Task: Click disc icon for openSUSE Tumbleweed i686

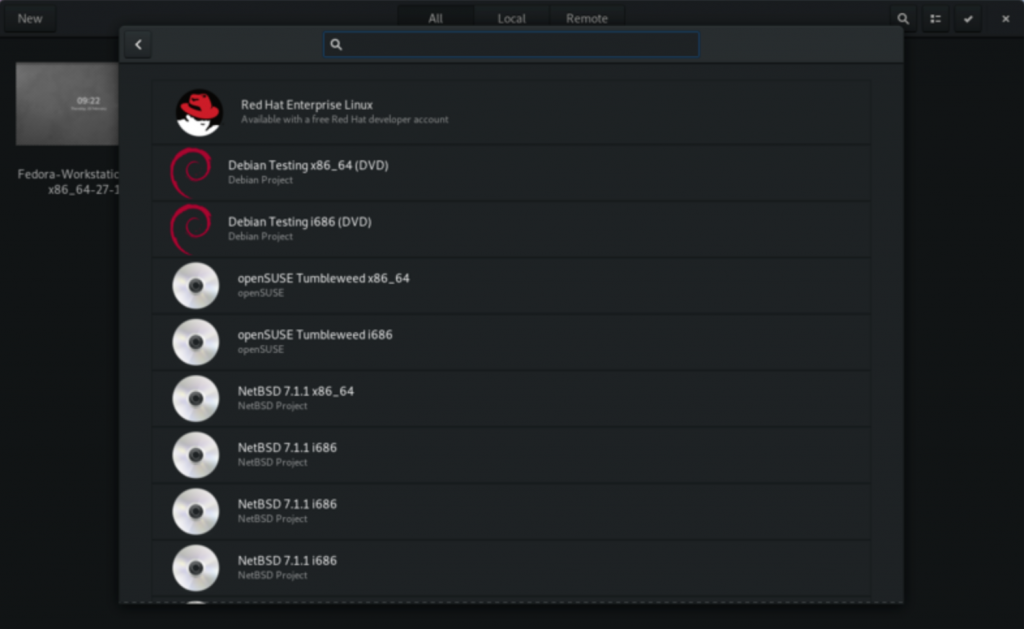Action: point(196,342)
